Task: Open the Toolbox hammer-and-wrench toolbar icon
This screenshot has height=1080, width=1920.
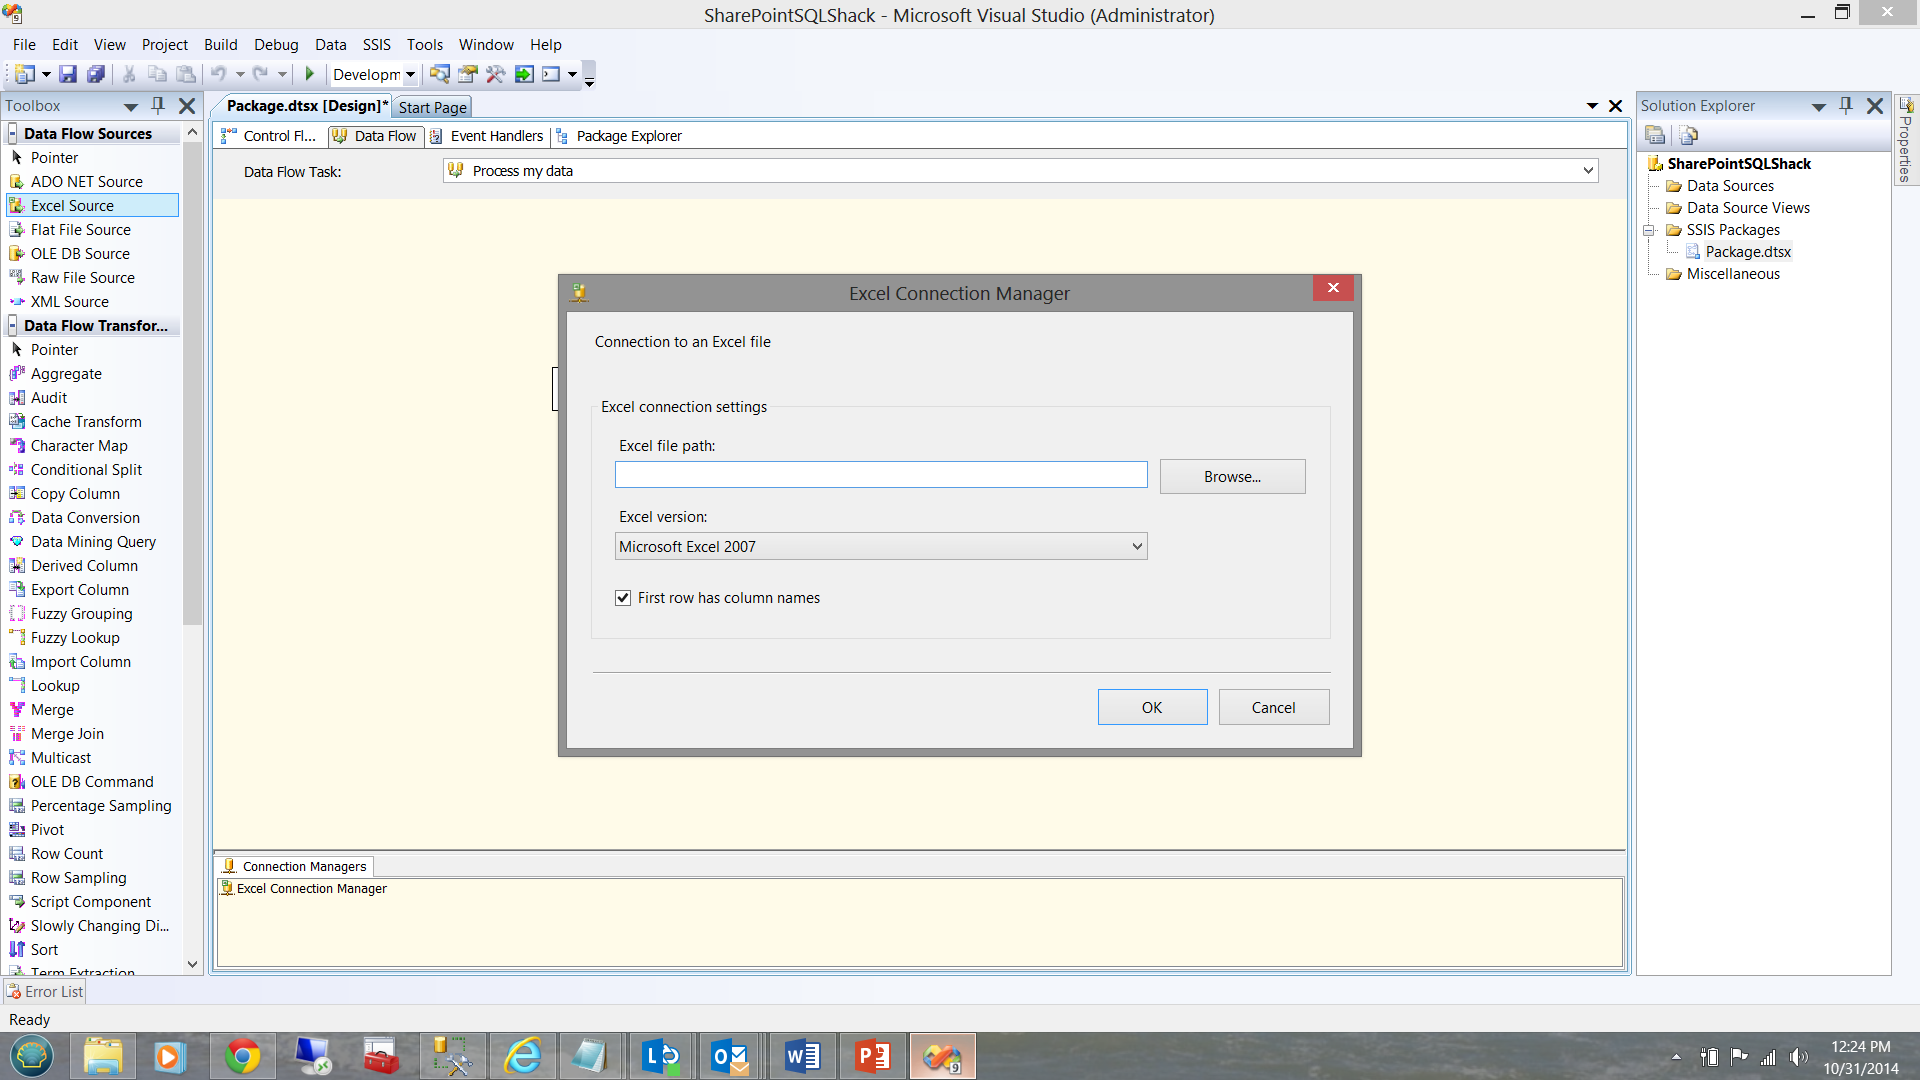Action: point(495,74)
